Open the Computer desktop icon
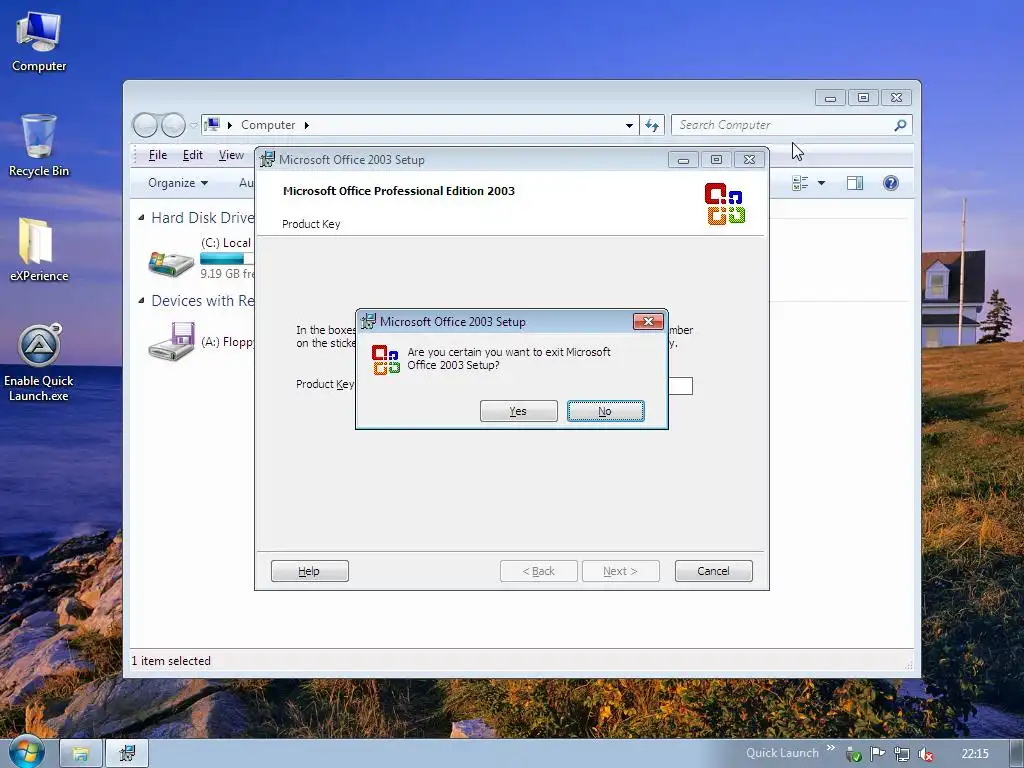The width and height of the screenshot is (1024, 768). point(39,42)
